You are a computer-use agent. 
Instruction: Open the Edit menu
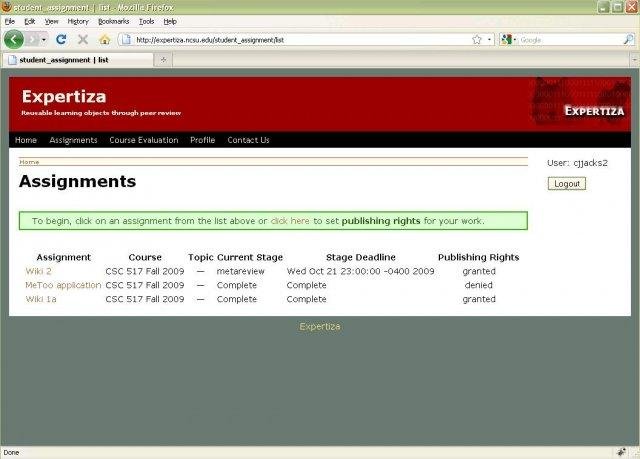30,22
